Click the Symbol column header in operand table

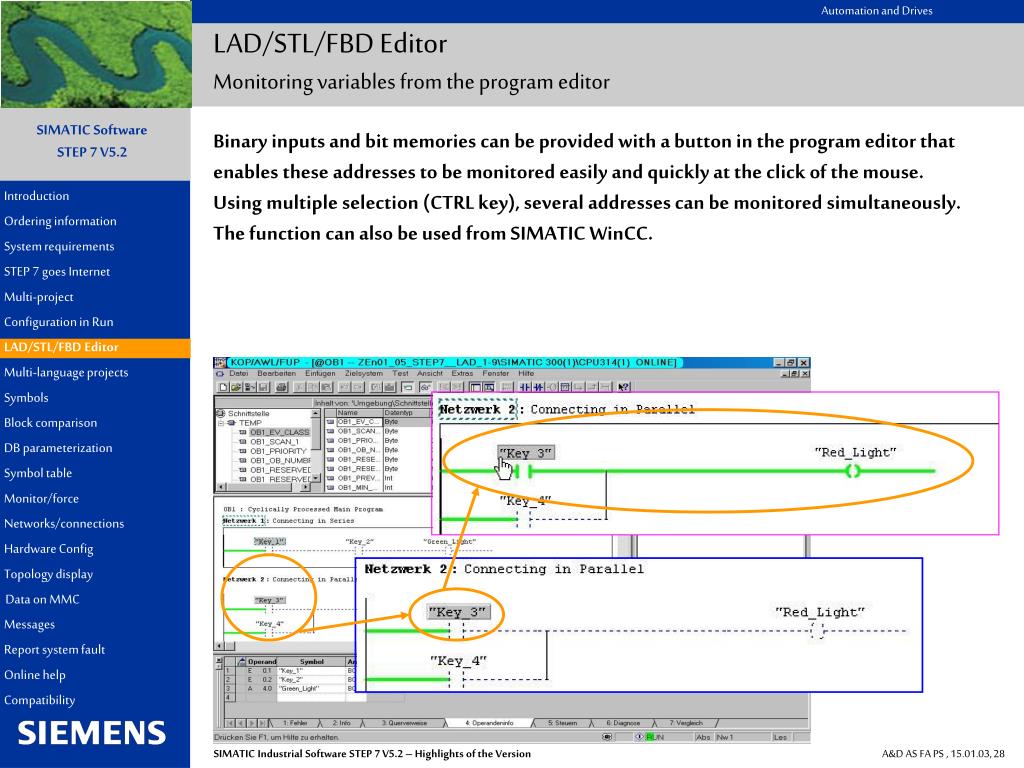(x=312, y=662)
